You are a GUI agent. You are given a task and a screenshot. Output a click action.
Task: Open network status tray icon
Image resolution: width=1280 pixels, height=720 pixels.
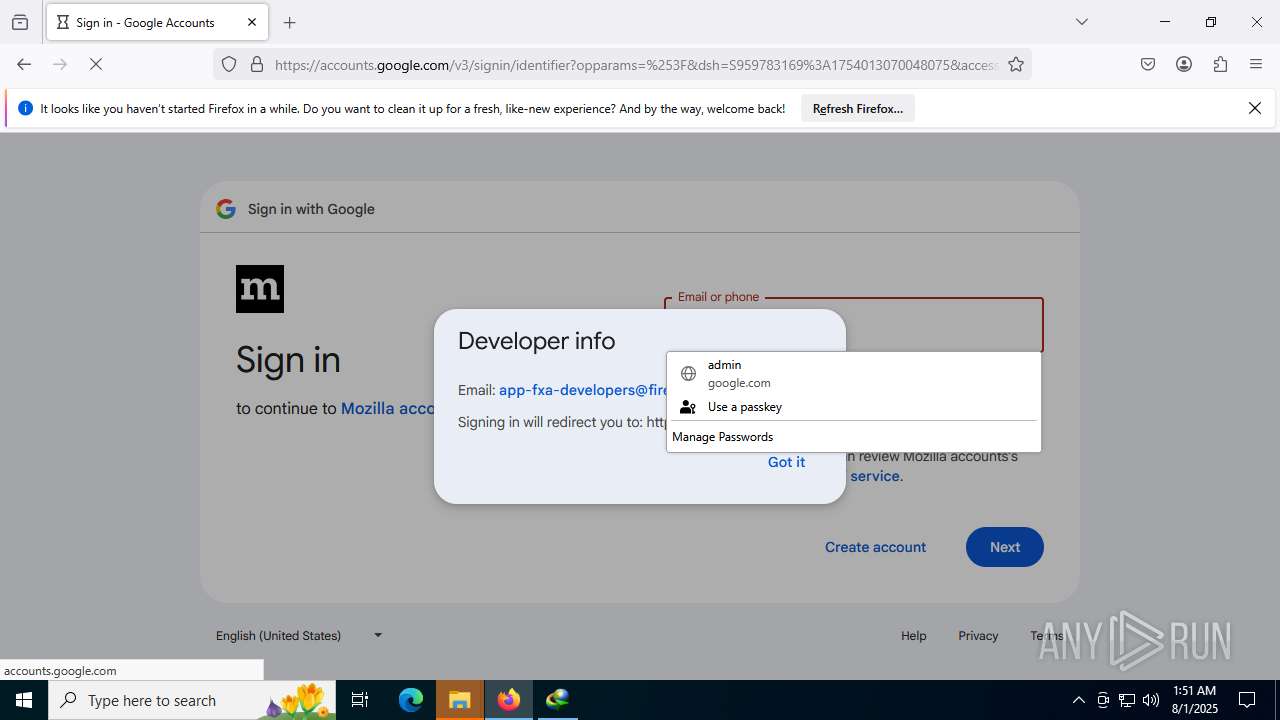tap(1127, 700)
